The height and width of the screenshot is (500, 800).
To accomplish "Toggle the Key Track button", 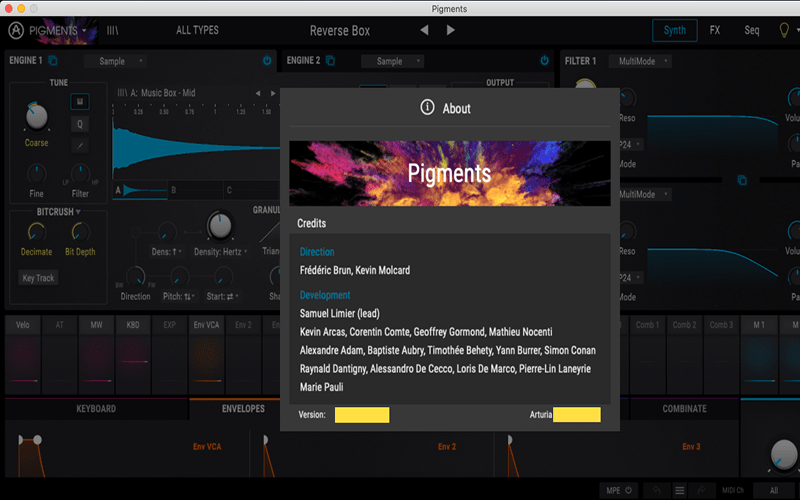I will point(39,278).
